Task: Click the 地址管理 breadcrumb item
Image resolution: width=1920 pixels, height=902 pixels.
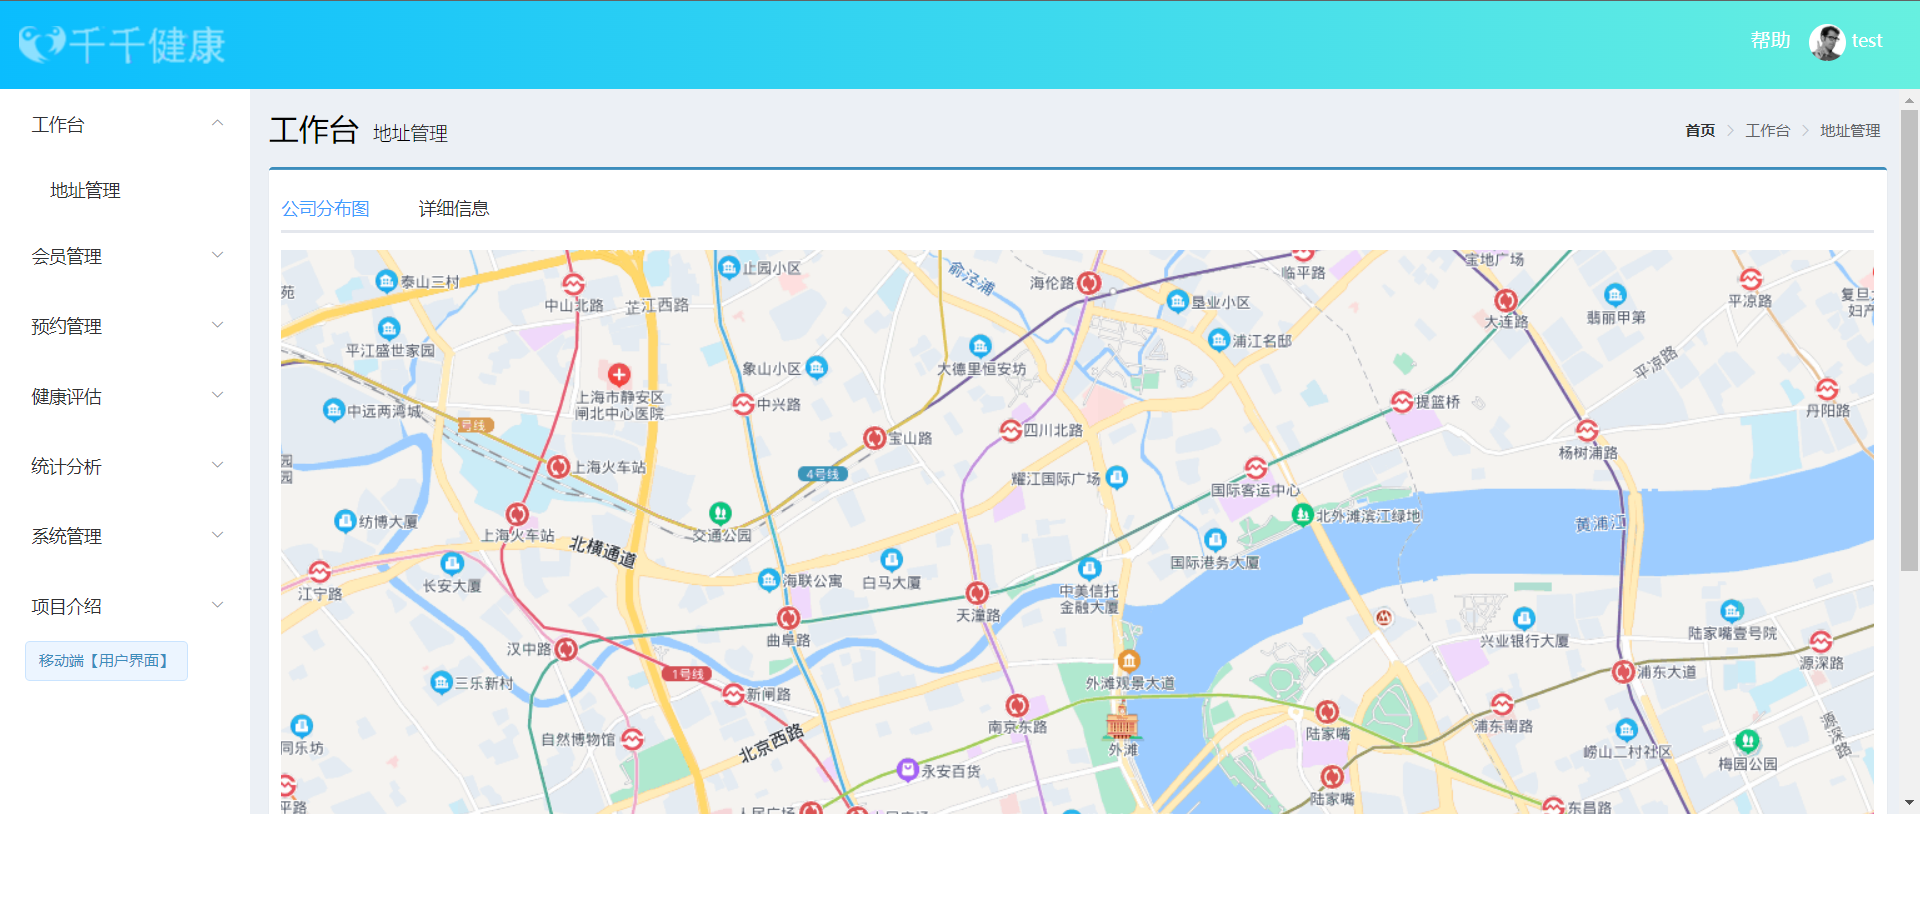Action: pos(1850,131)
